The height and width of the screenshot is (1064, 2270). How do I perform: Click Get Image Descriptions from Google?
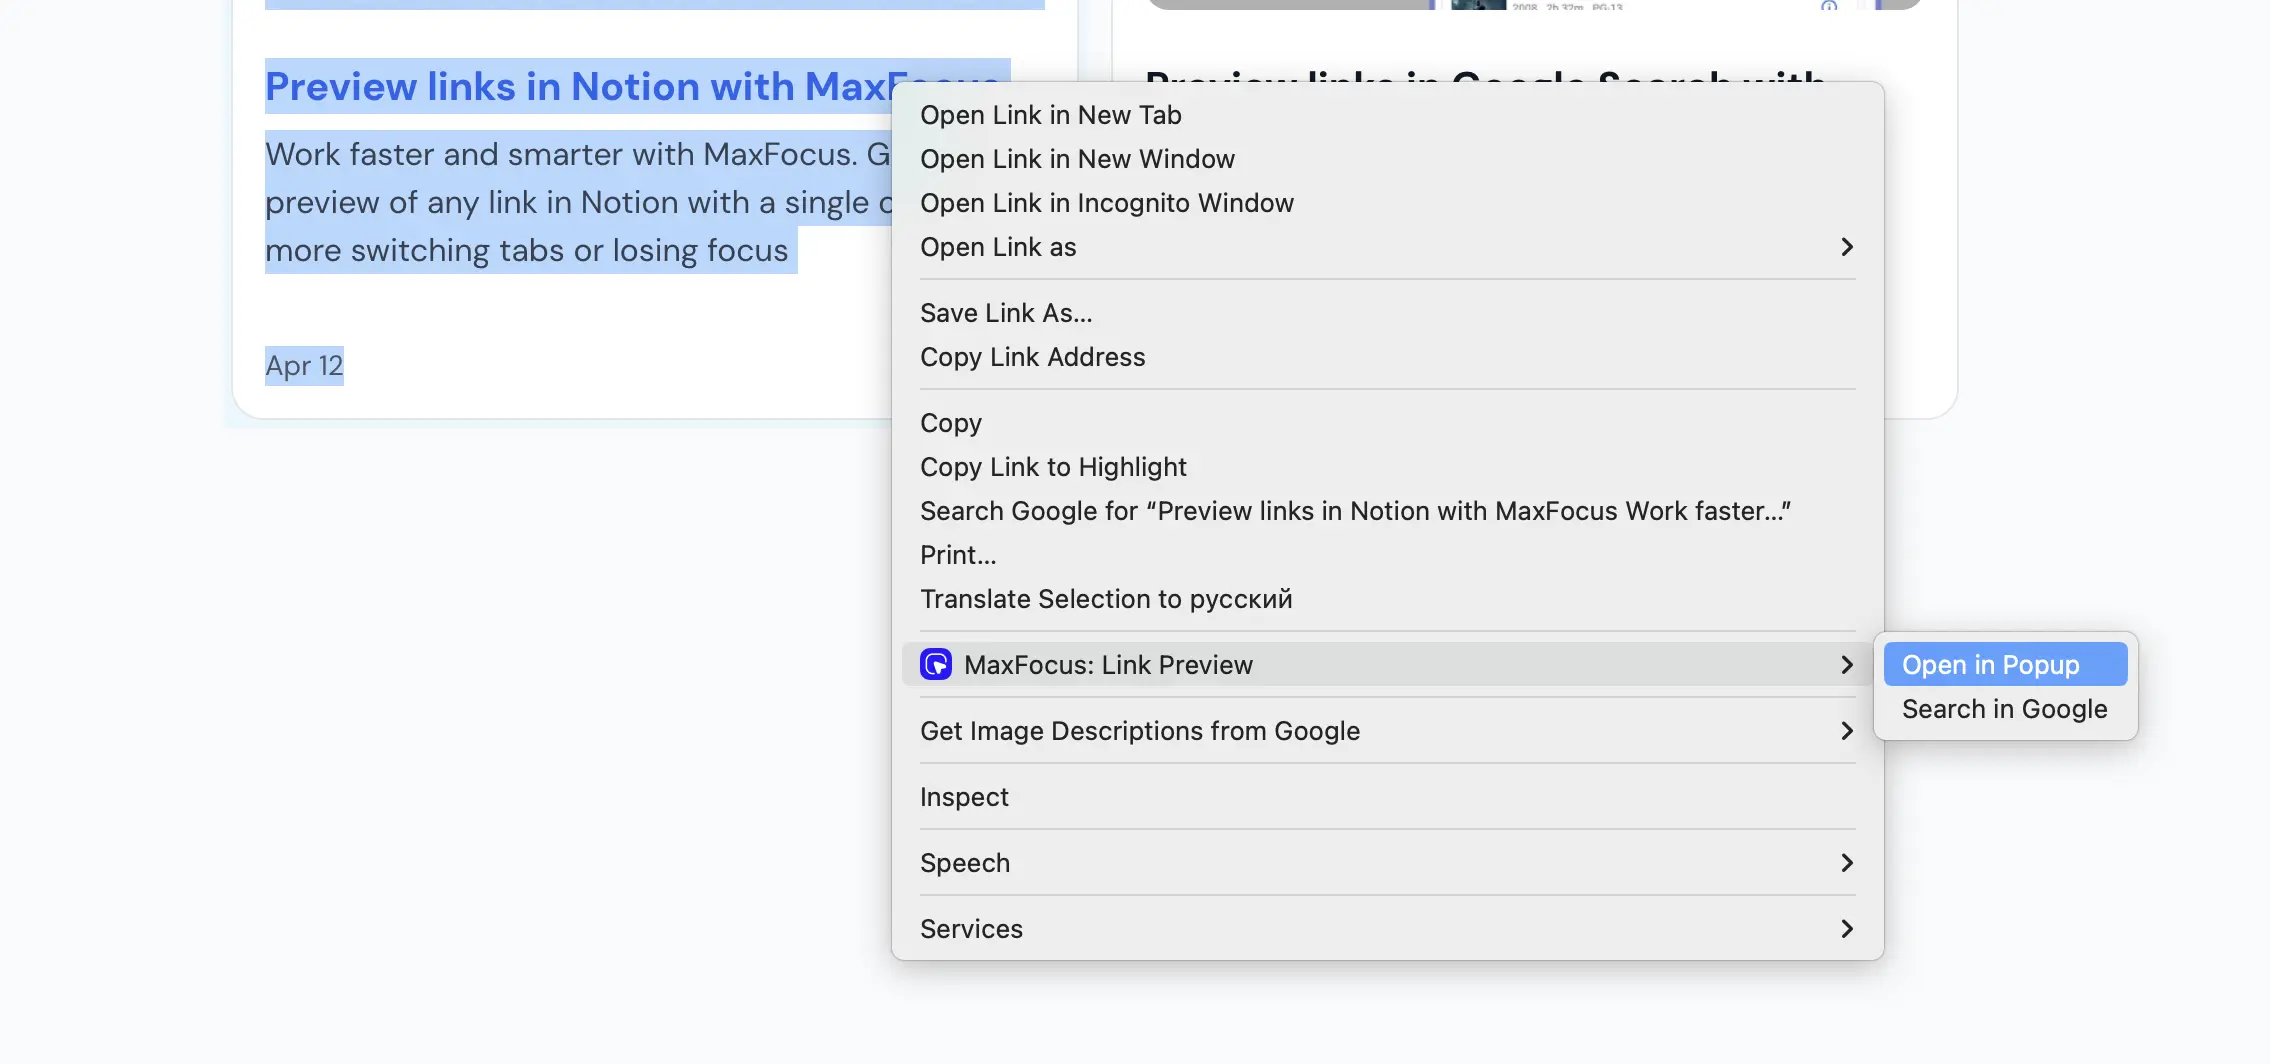(x=1387, y=731)
